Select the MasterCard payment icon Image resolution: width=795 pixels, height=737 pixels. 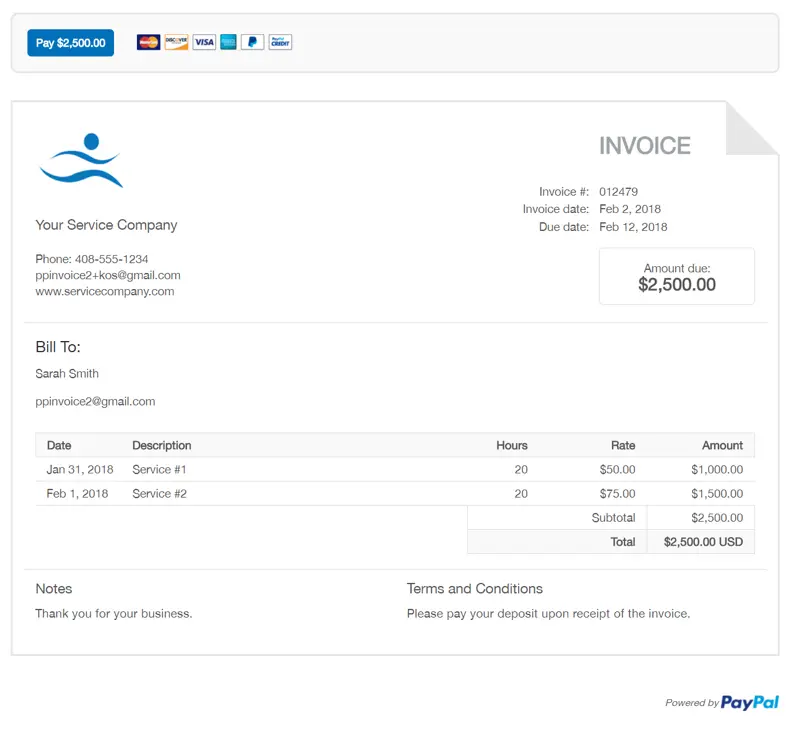click(149, 42)
